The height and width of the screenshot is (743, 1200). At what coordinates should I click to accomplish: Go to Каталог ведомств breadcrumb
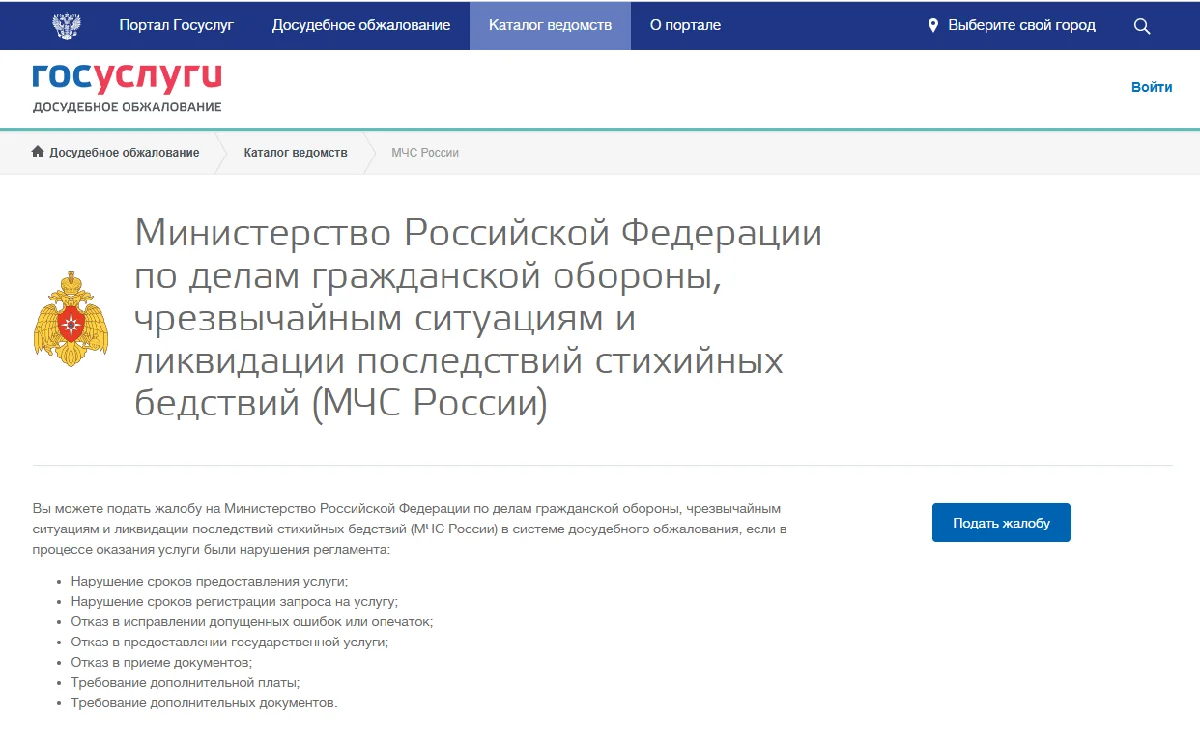pos(296,153)
